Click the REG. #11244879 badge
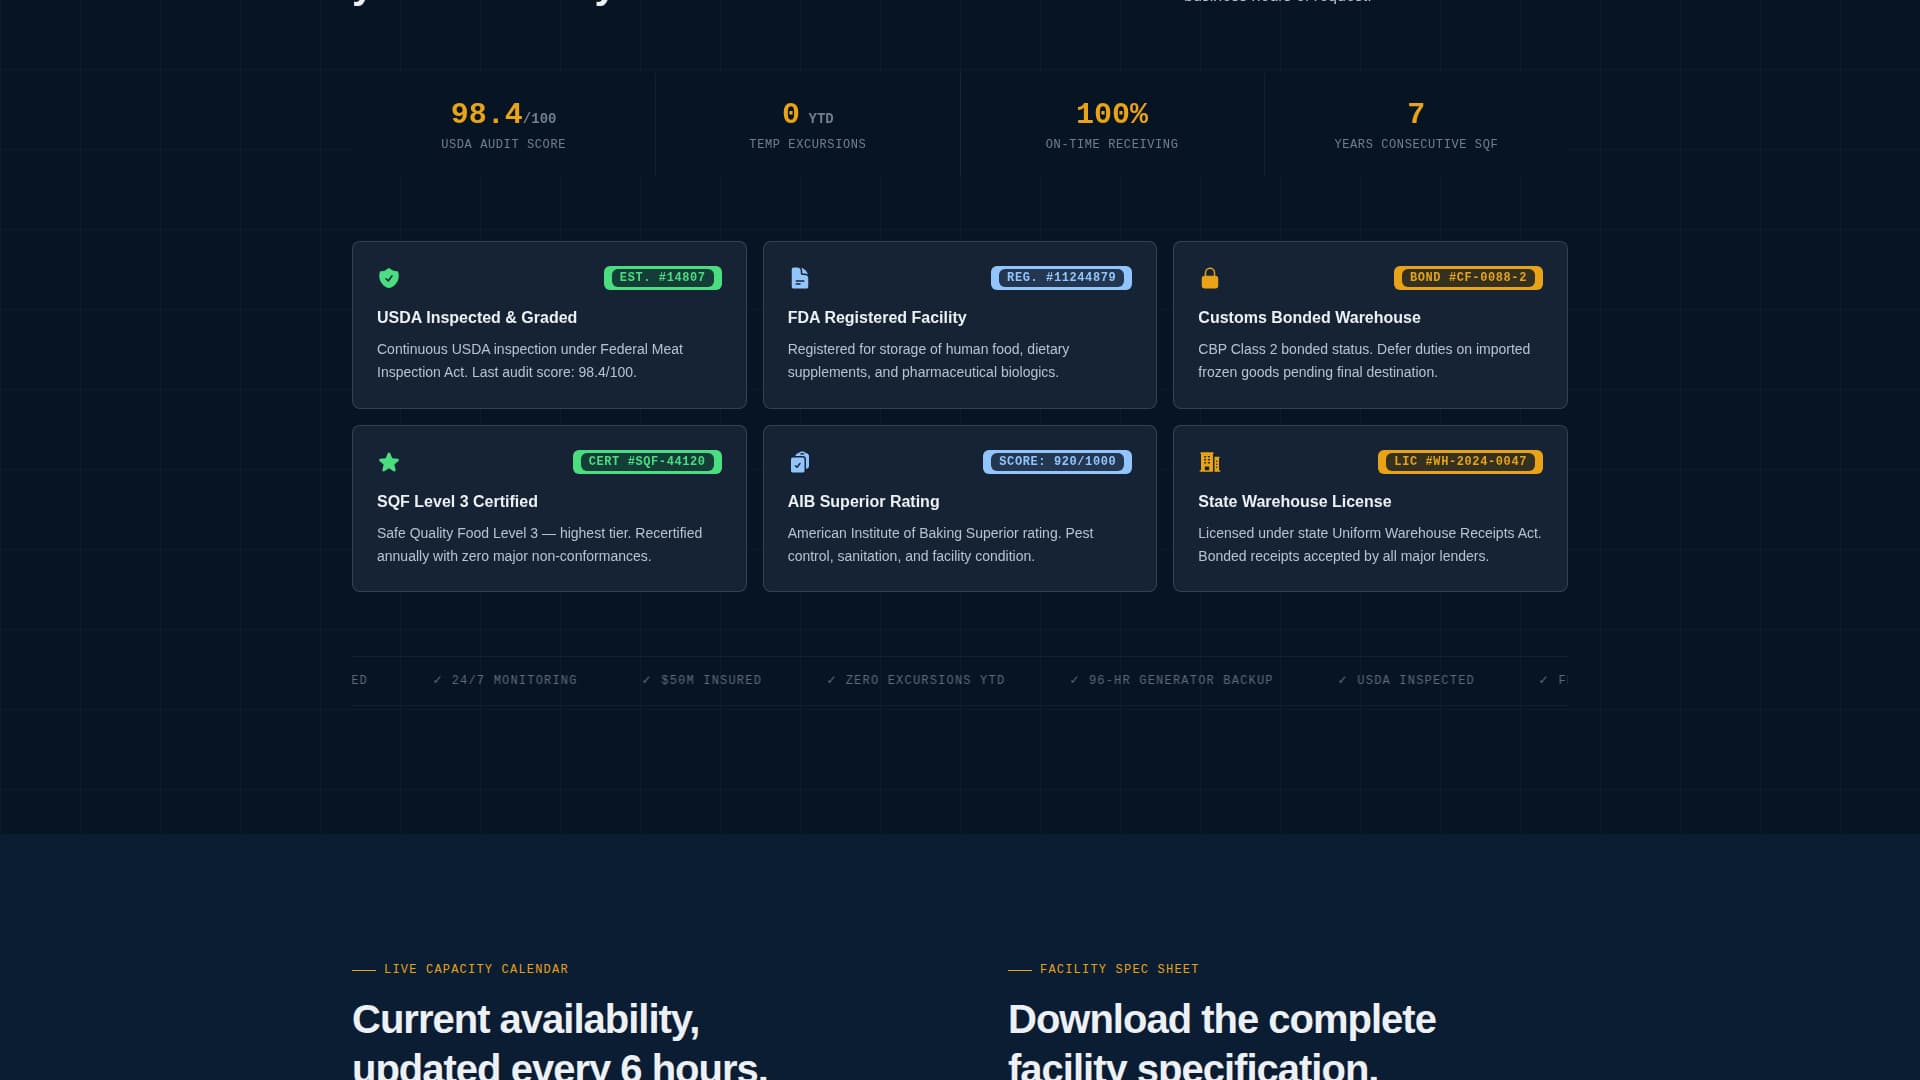 click(1061, 278)
